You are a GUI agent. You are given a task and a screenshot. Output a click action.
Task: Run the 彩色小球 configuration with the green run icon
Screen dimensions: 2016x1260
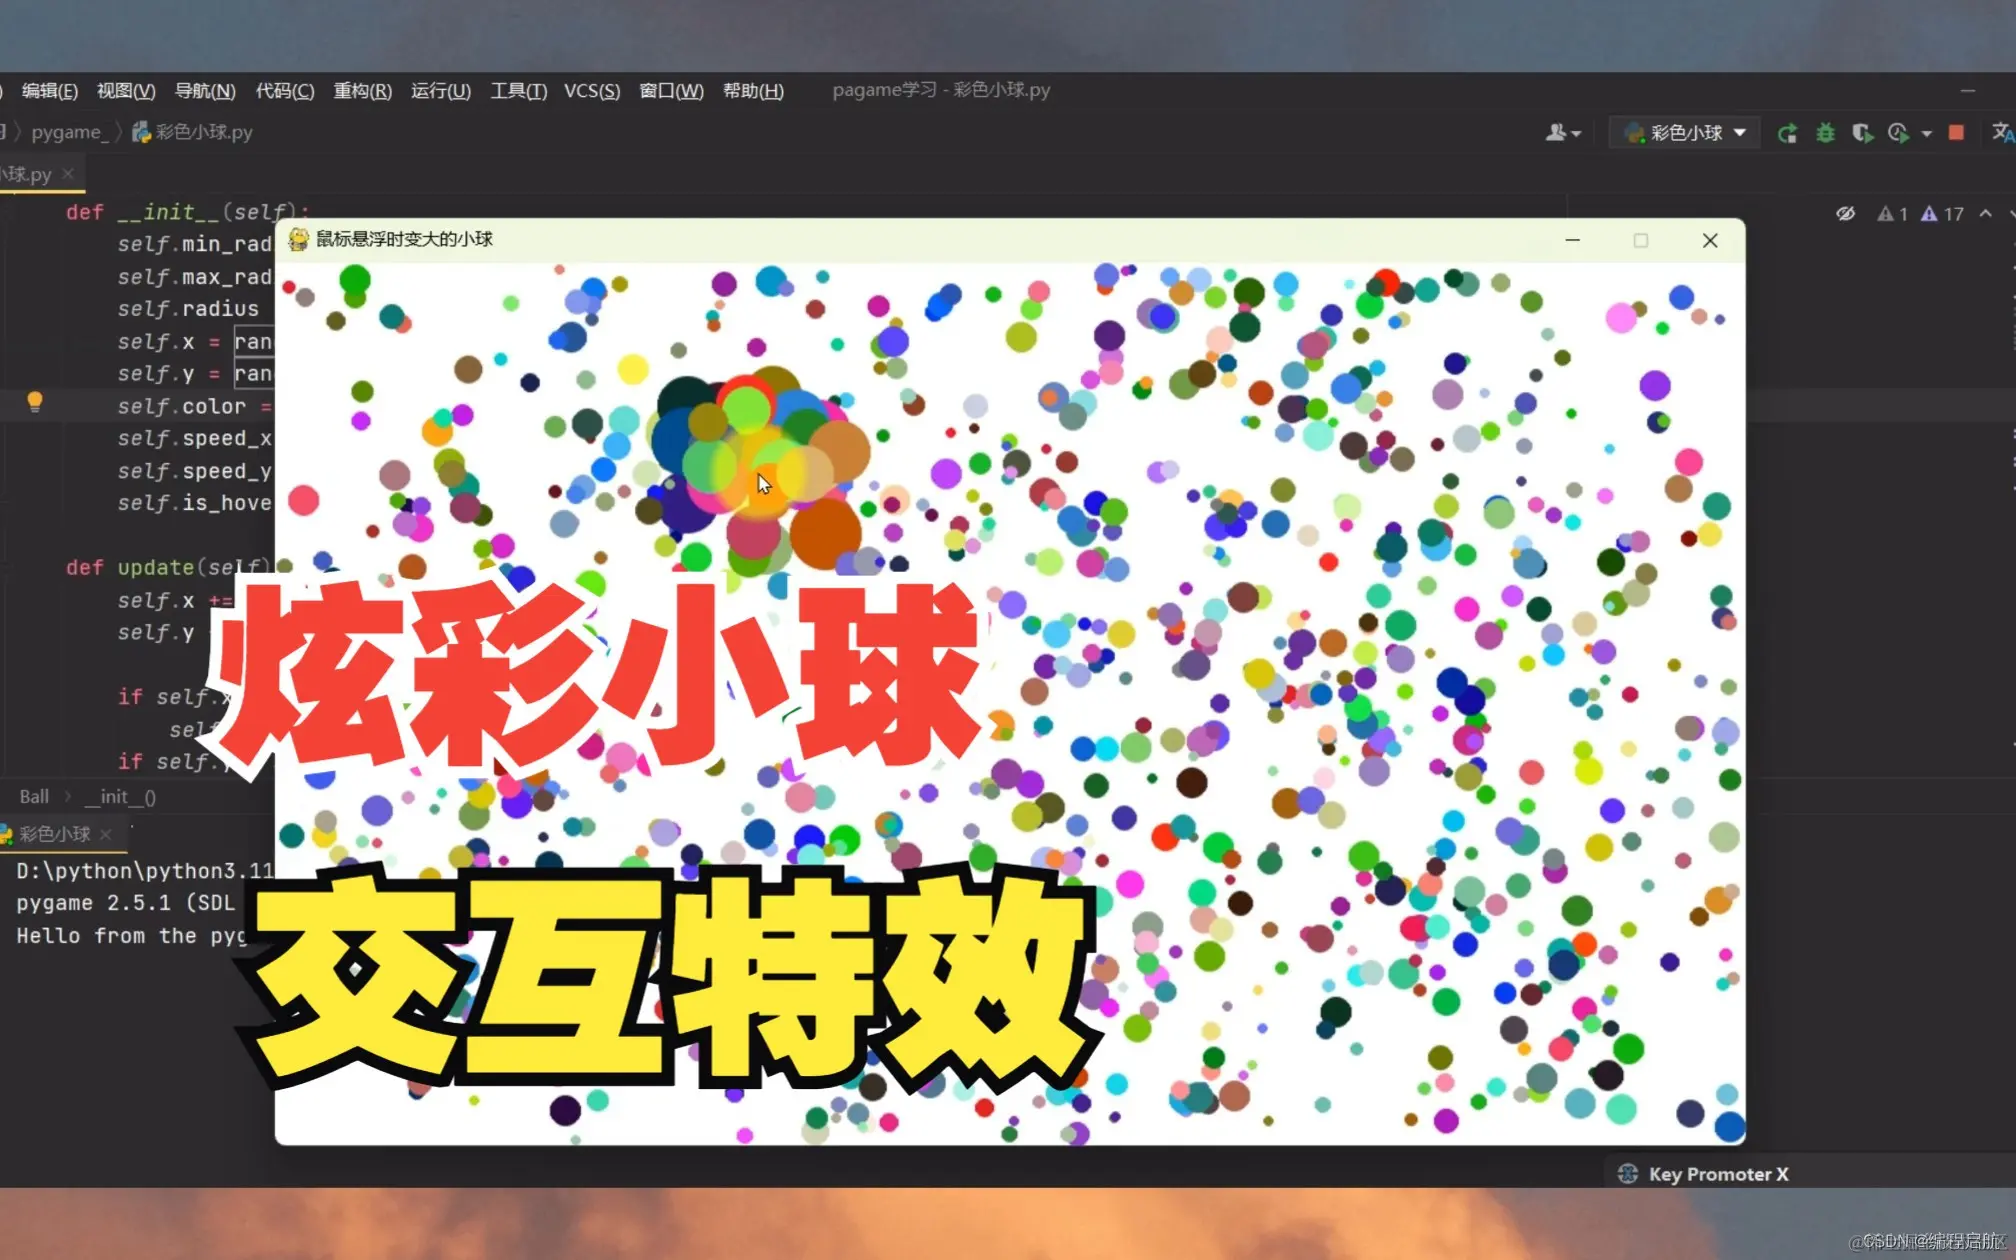click(x=1788, y=132)
